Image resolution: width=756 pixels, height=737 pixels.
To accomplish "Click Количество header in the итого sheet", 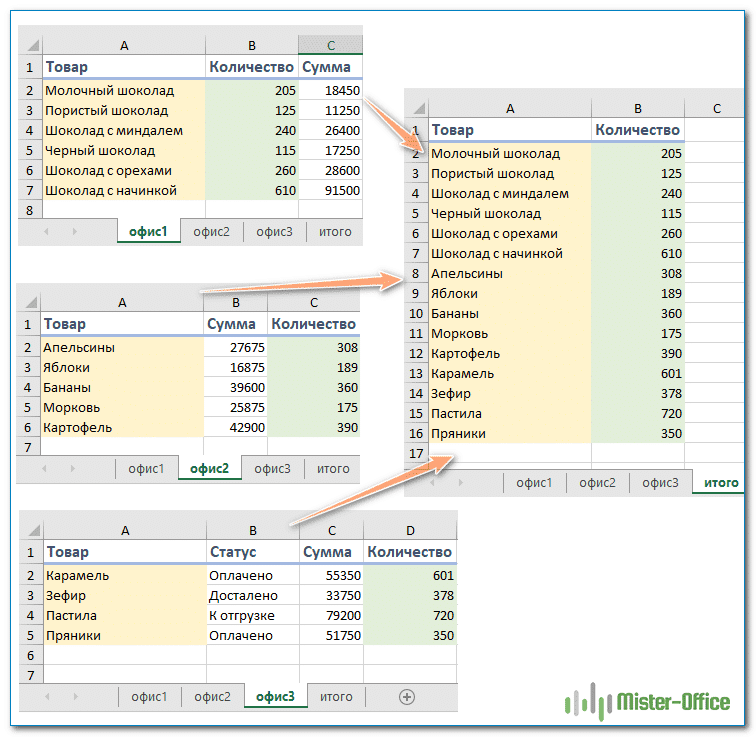I will click(638, 130).
